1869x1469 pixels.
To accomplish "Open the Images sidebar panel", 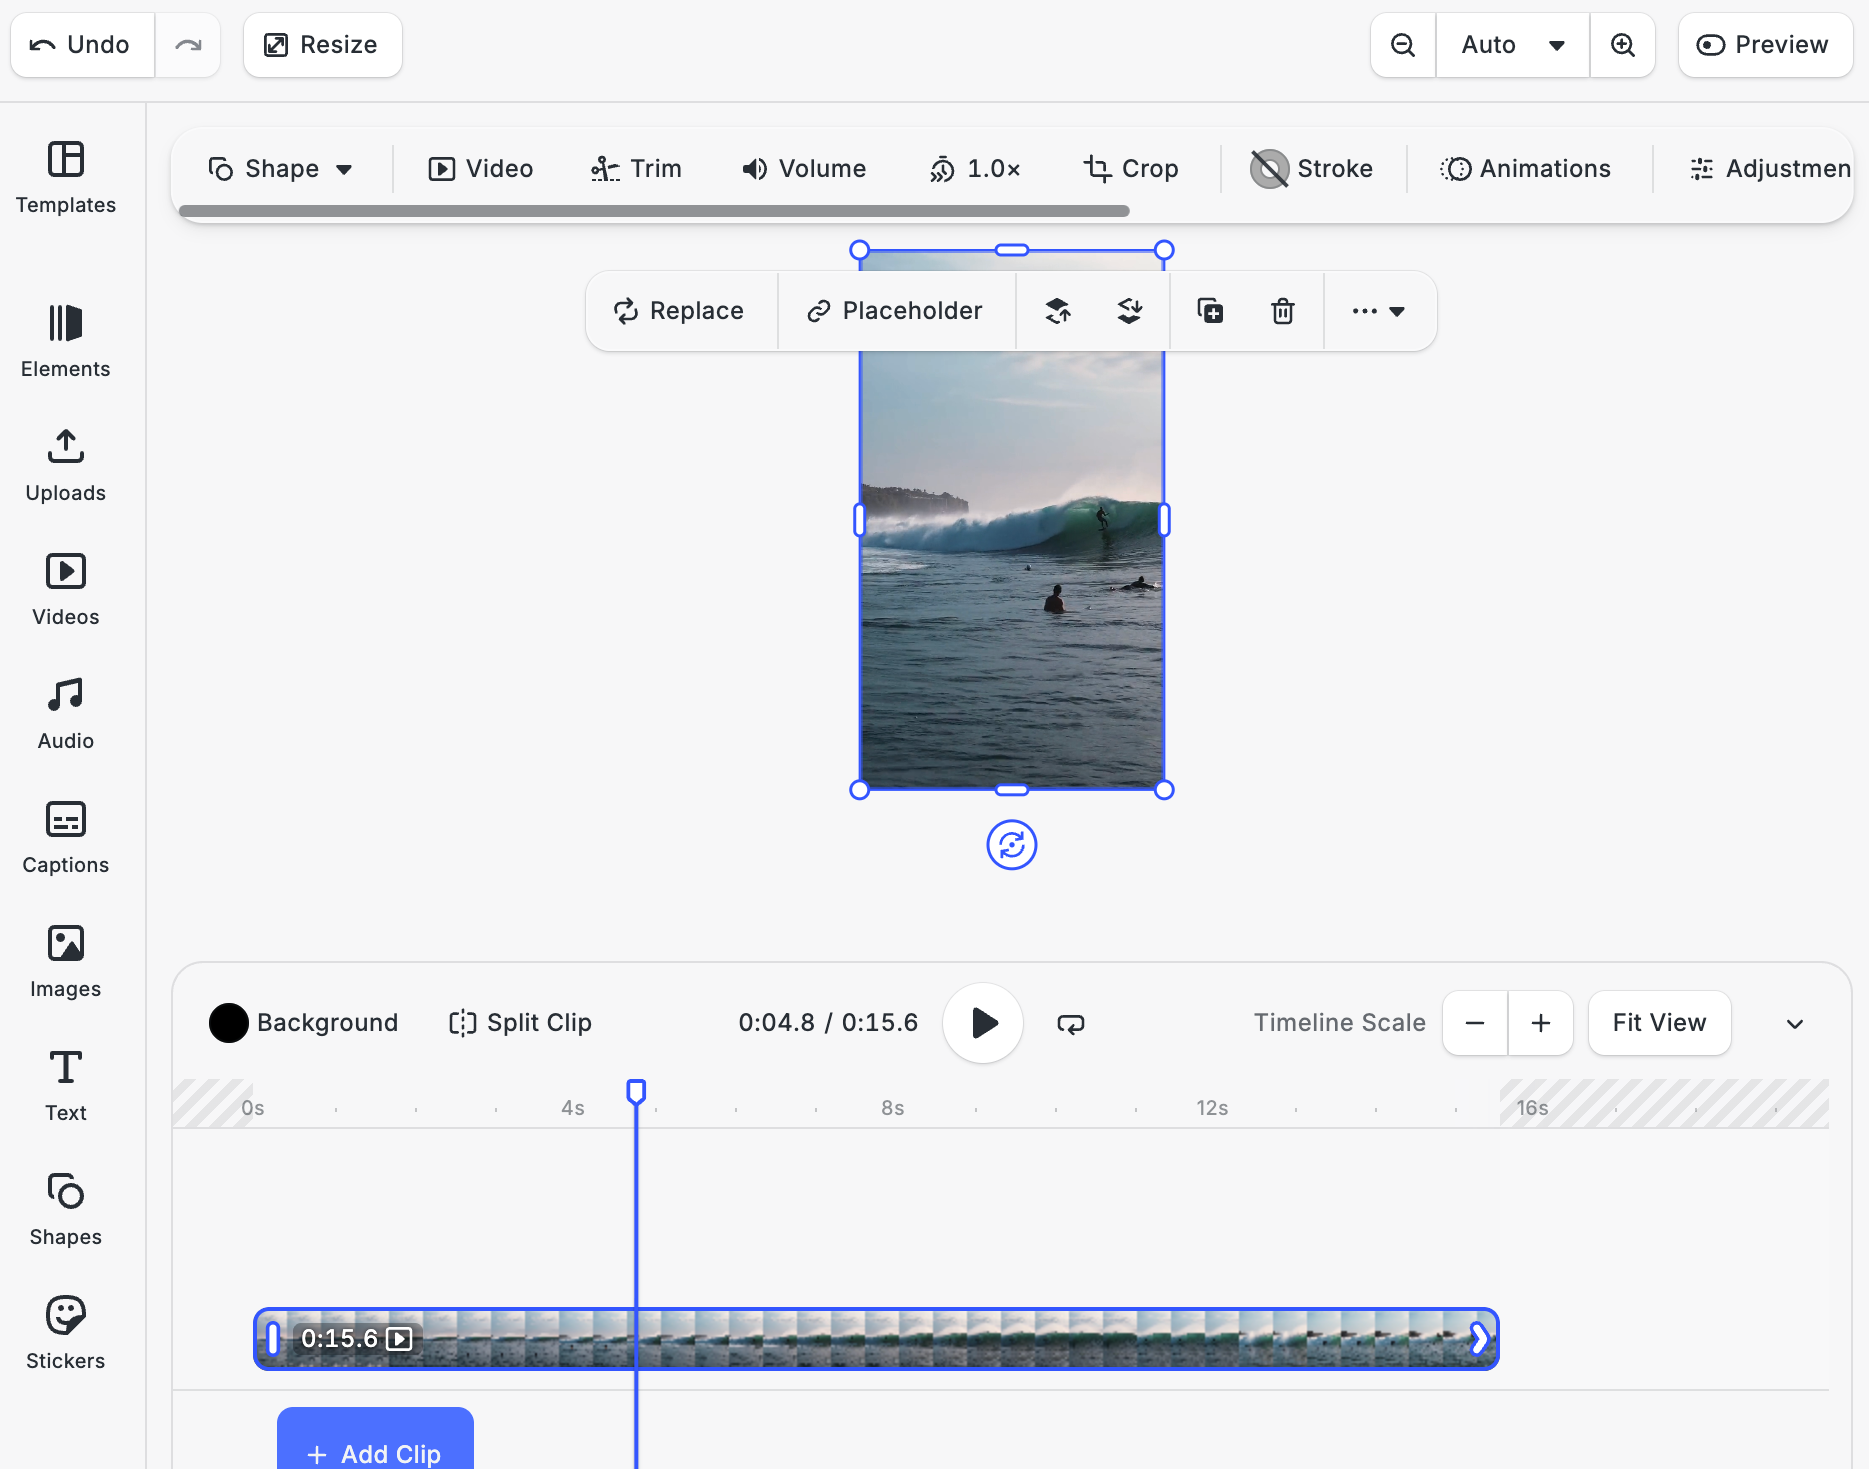I will 66,962.
